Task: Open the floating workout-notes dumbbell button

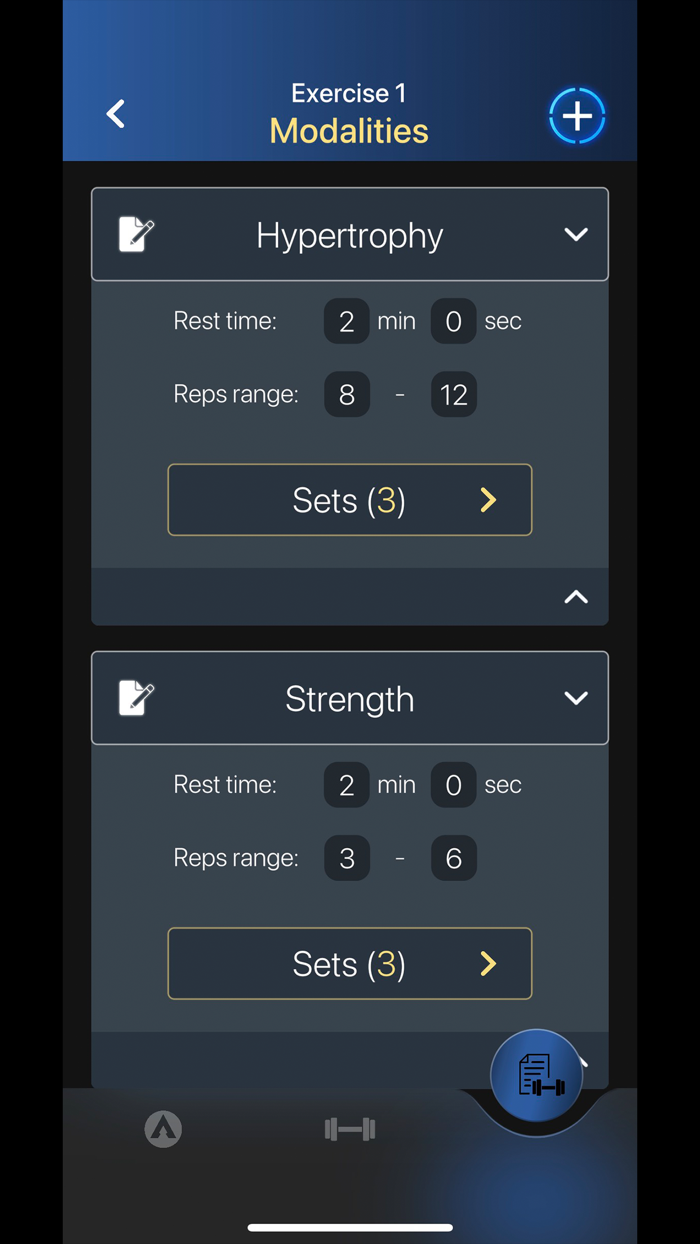Action: pos(537,1076)
